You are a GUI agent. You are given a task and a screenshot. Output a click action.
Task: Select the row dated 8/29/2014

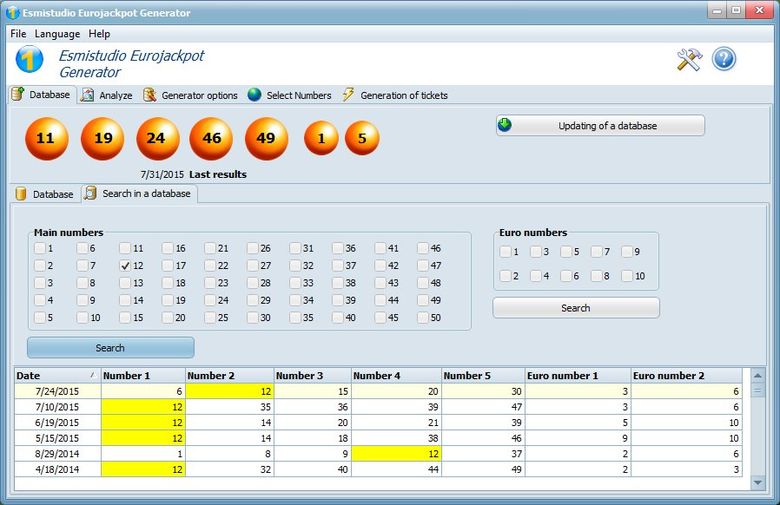click(378, 454)
